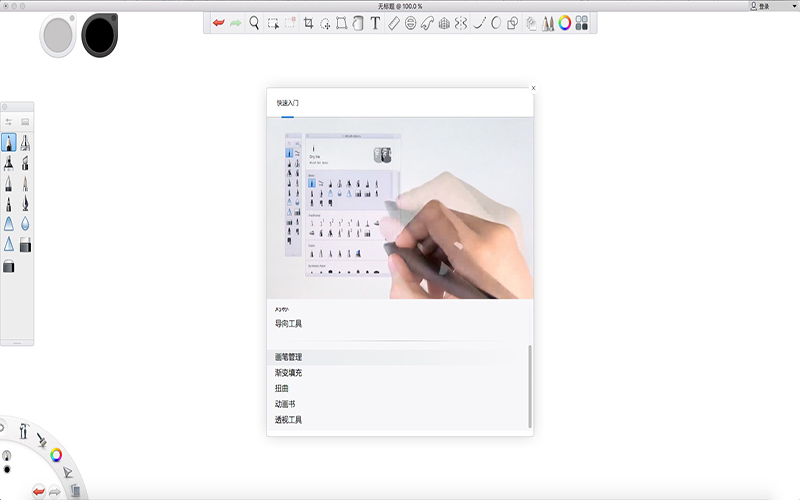Activate the Ruler guide

click(x=393, y=23)
